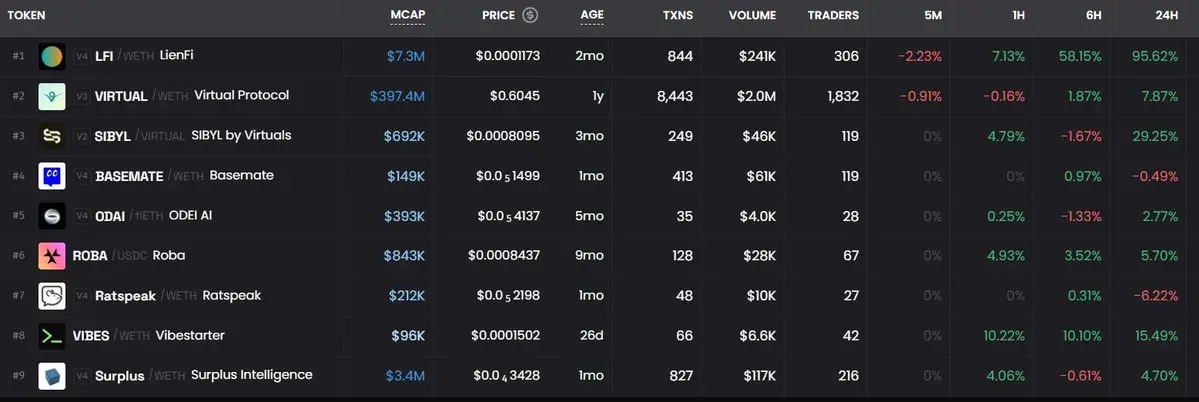The height and width of the screenshot is (402, 1199).
Task: Click the Basemate blue token icon
Action: (x=52, y=176)
